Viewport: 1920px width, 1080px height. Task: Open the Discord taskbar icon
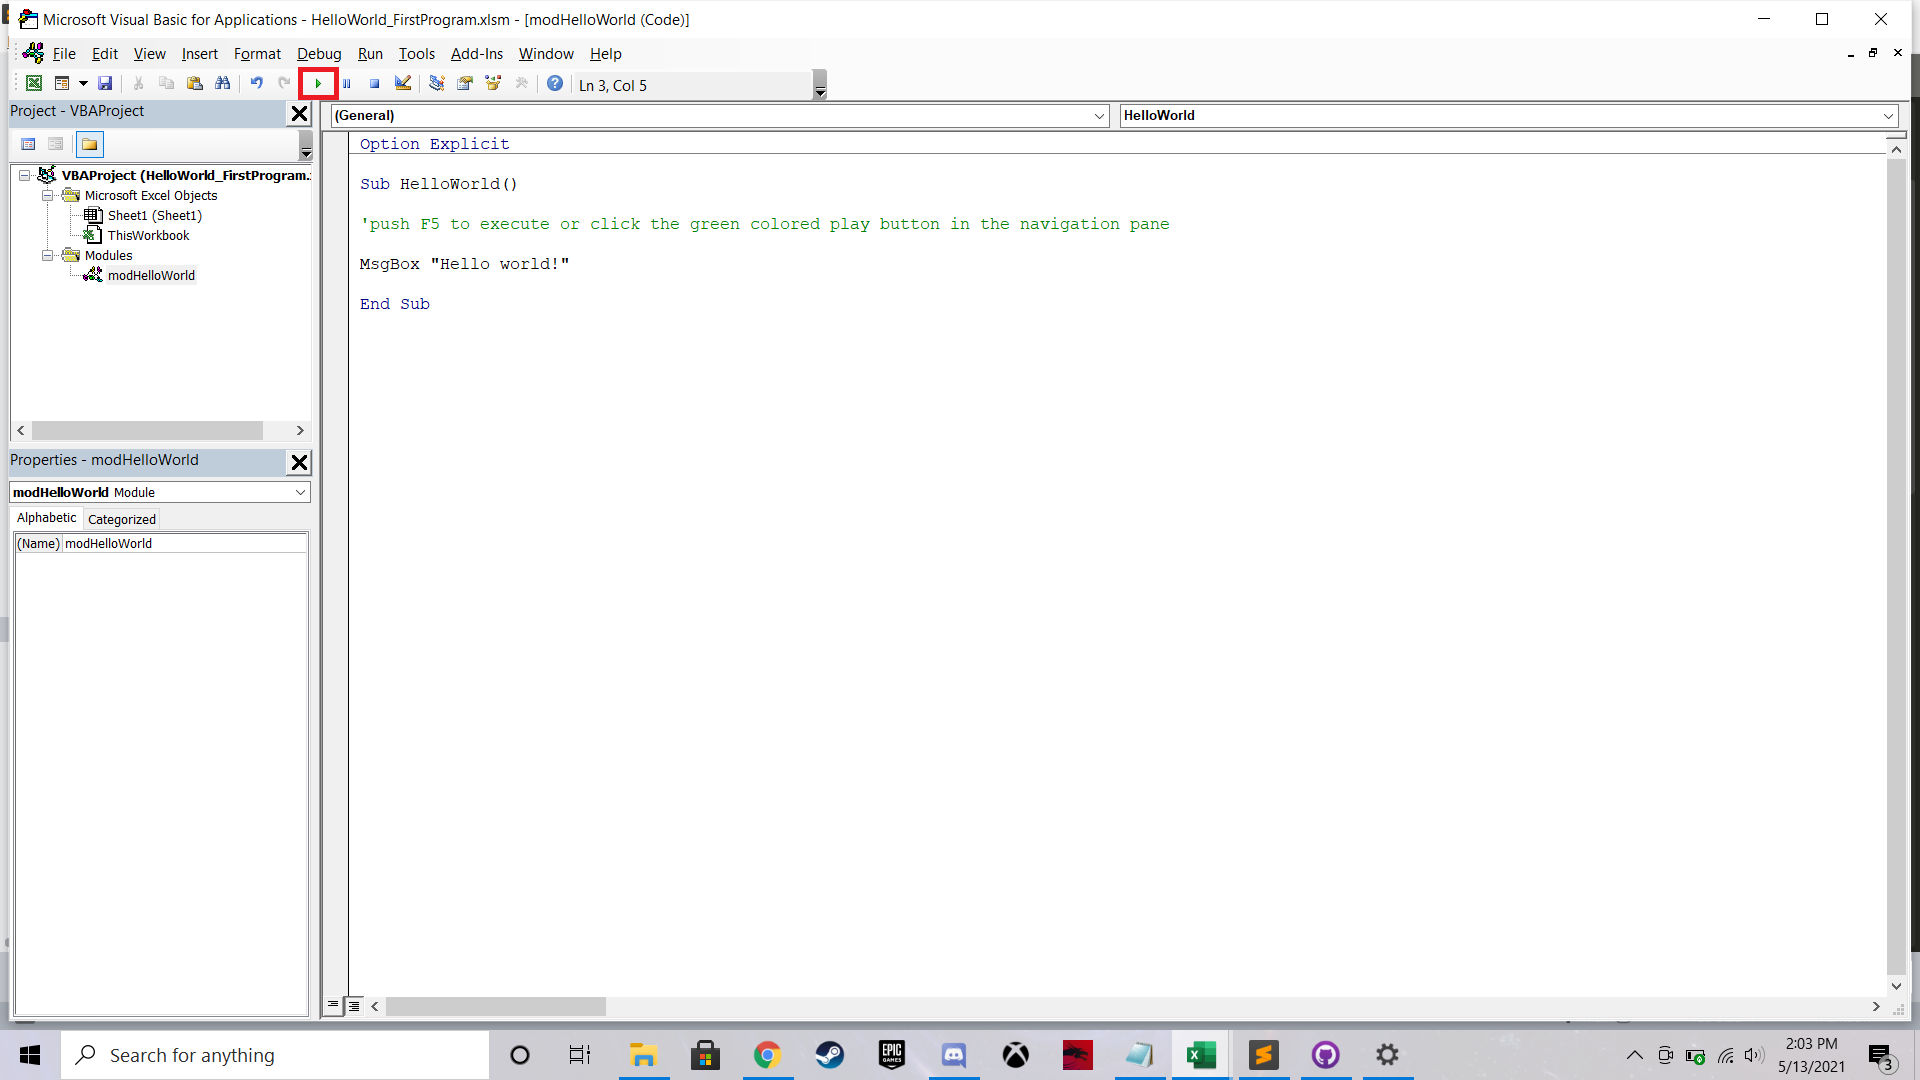[x=954, y=1055]
